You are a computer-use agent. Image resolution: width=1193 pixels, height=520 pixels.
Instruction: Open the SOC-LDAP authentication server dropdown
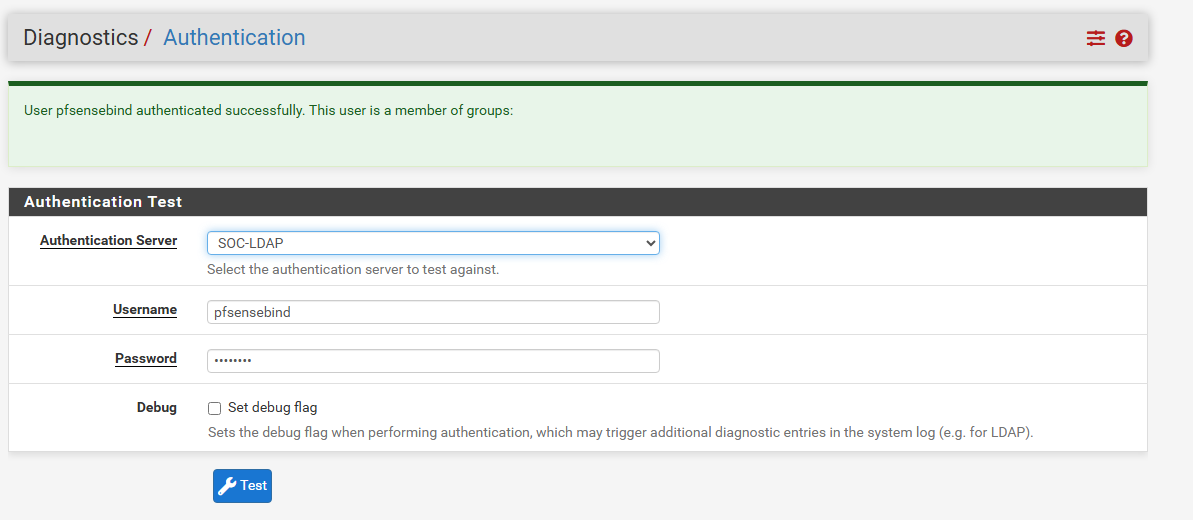pos(433,243)
